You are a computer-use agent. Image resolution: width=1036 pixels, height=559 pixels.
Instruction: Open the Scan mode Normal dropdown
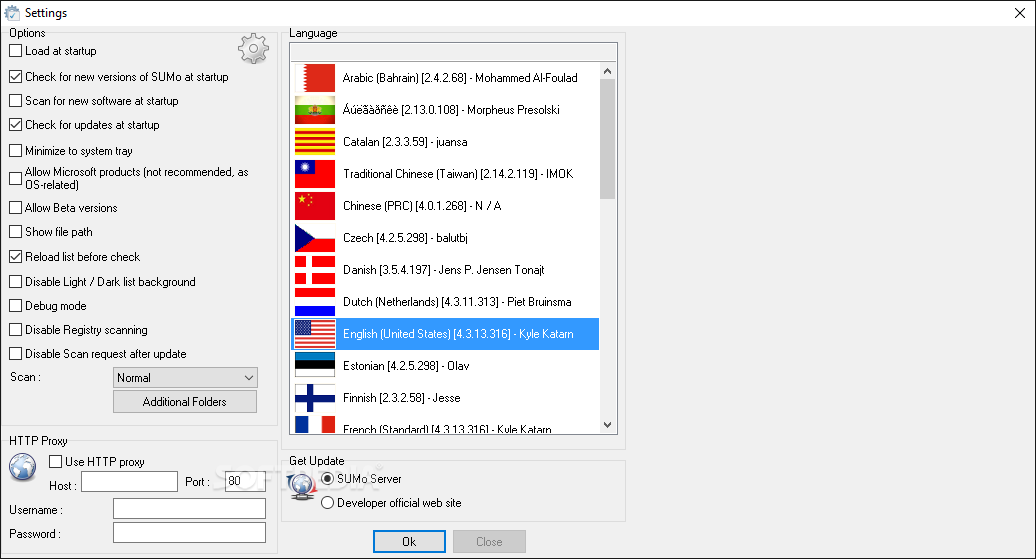185,378
